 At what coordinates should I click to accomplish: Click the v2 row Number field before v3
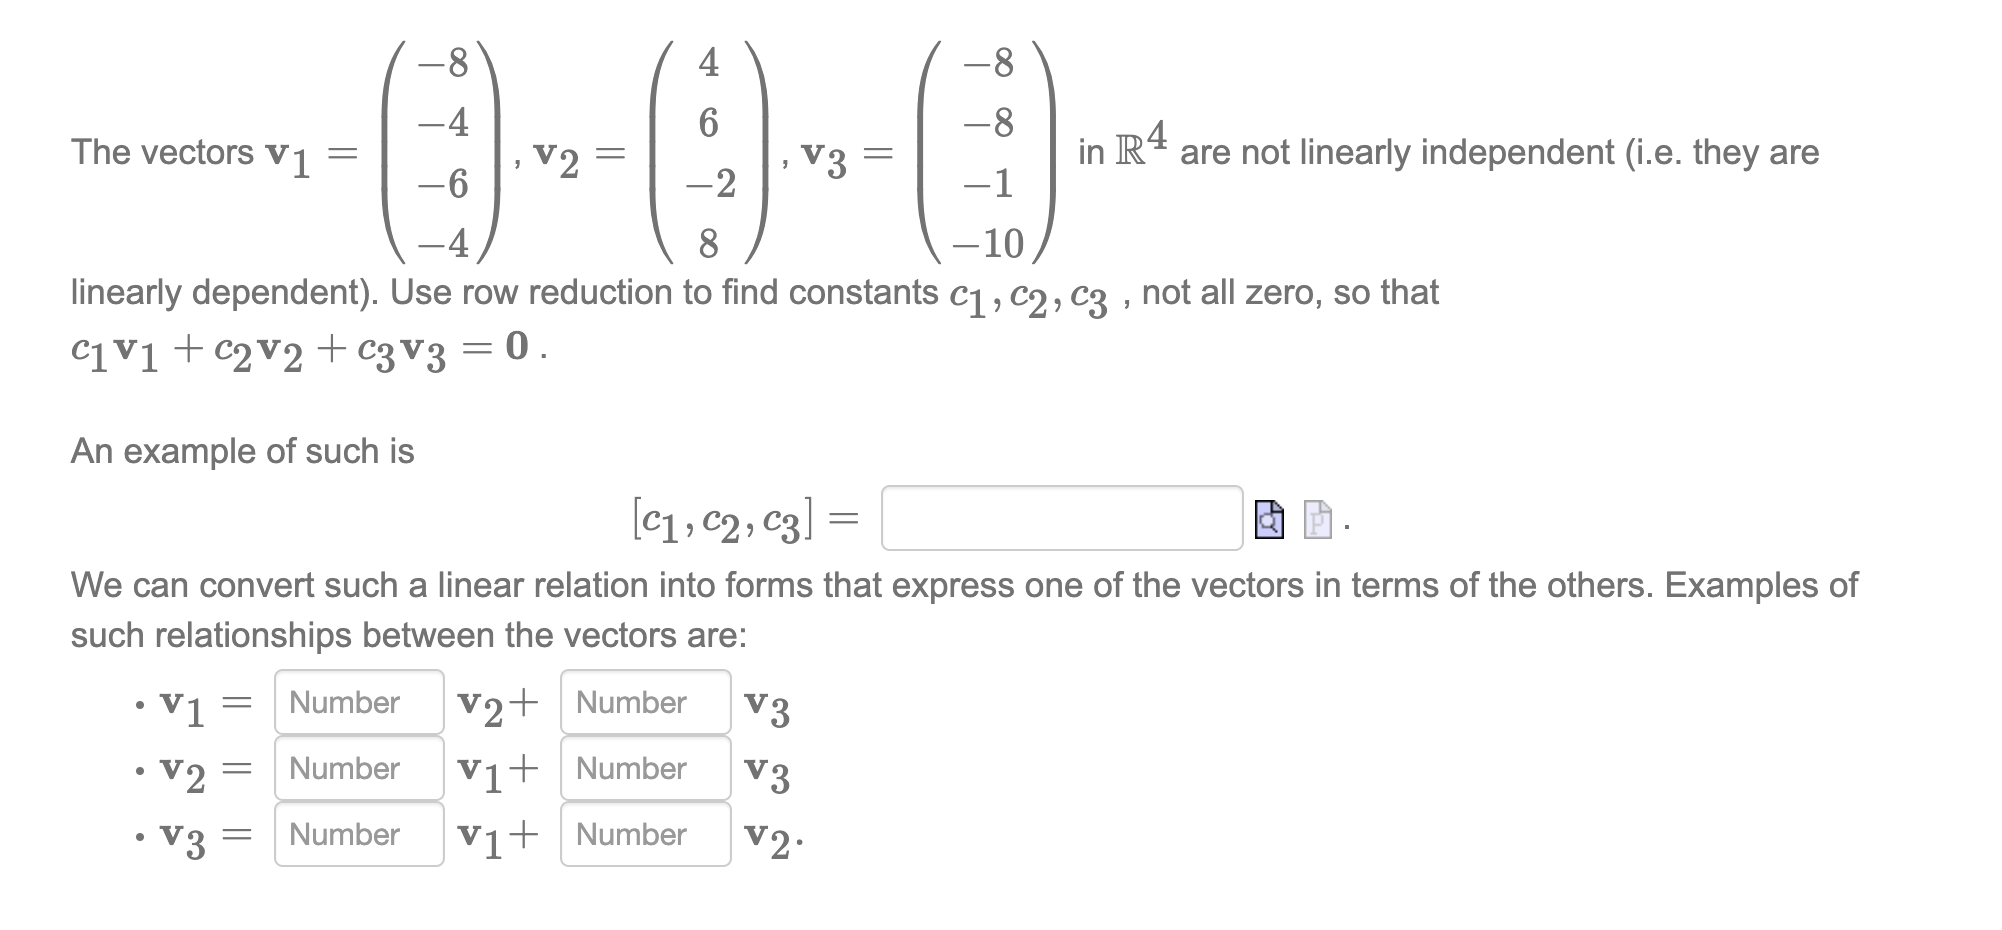point(646,769)
